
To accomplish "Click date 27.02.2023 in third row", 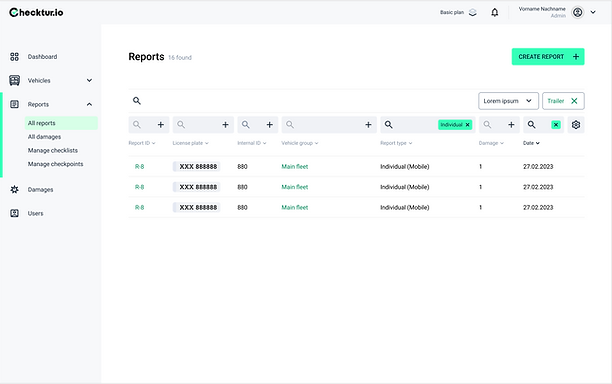I will [538, 207].
